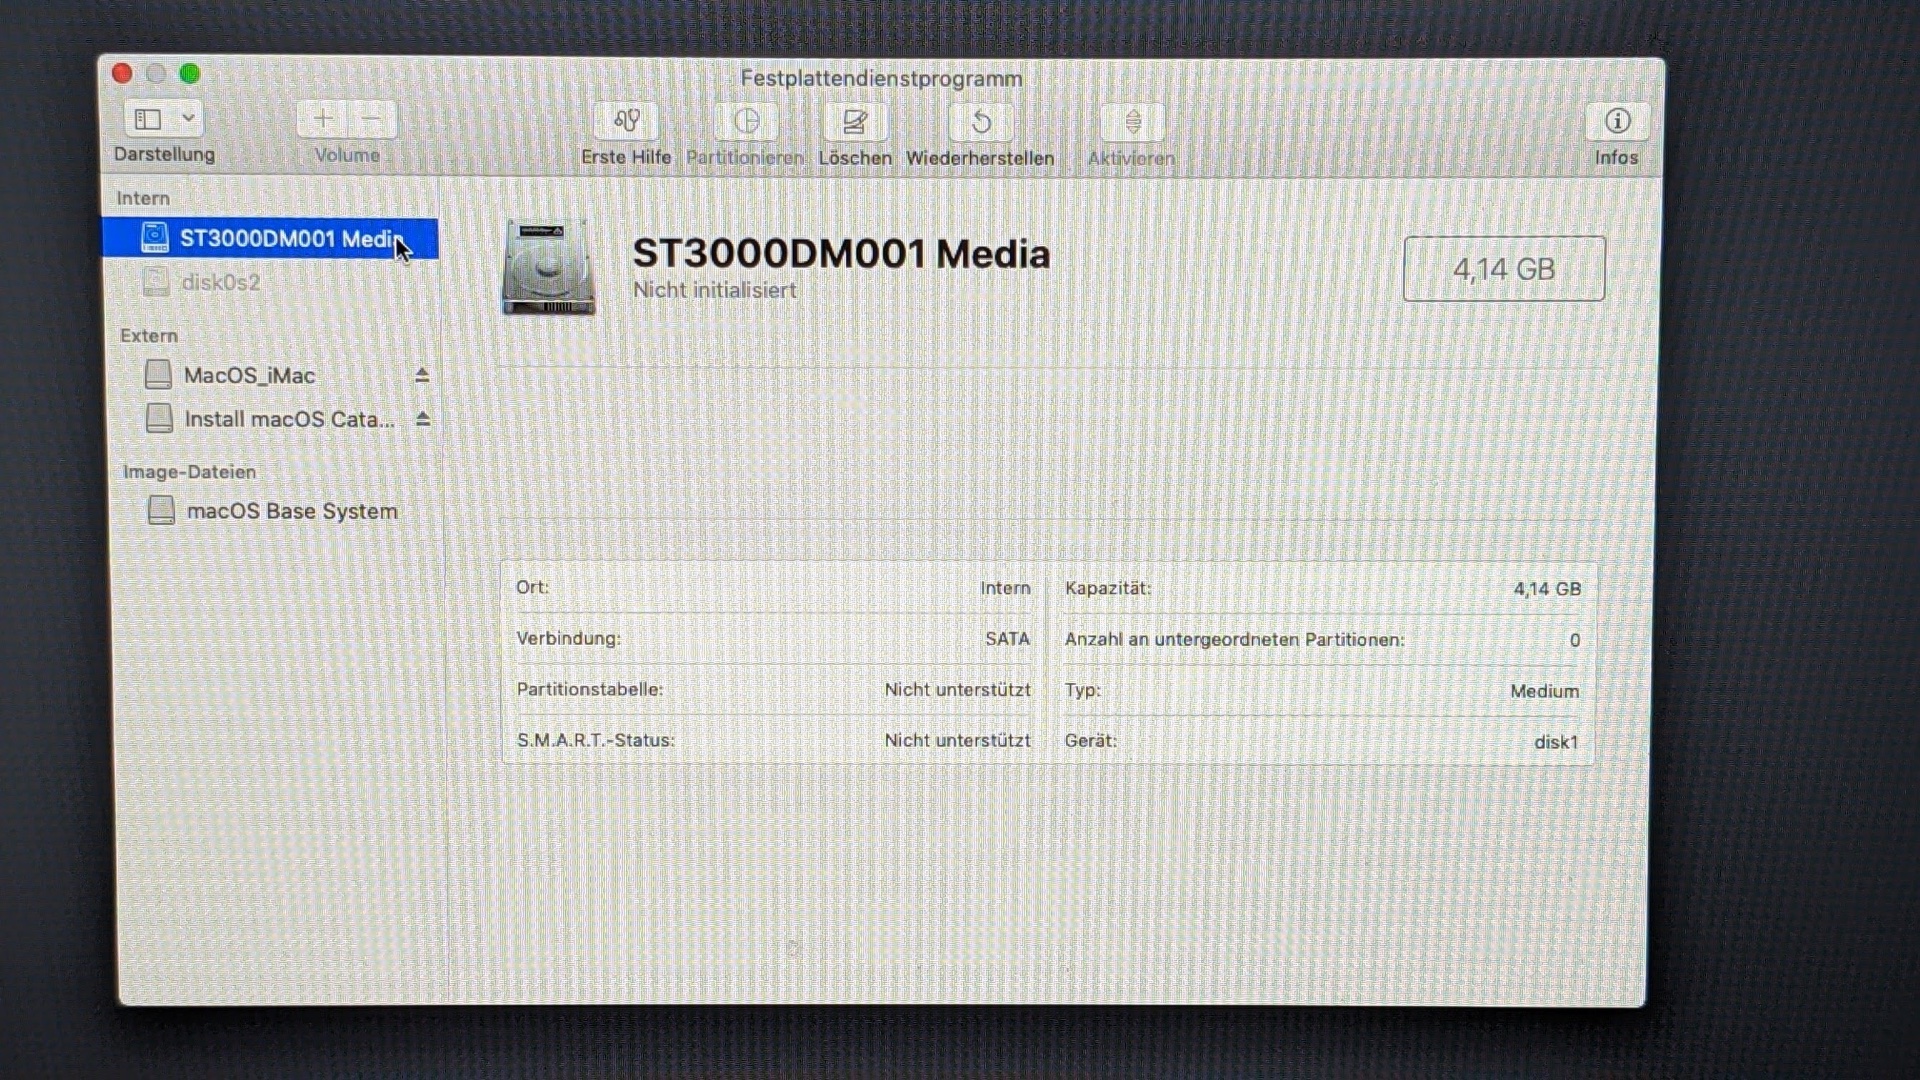
Task: Eject the MacOS_iMac volume
Action: coord(422,375)
